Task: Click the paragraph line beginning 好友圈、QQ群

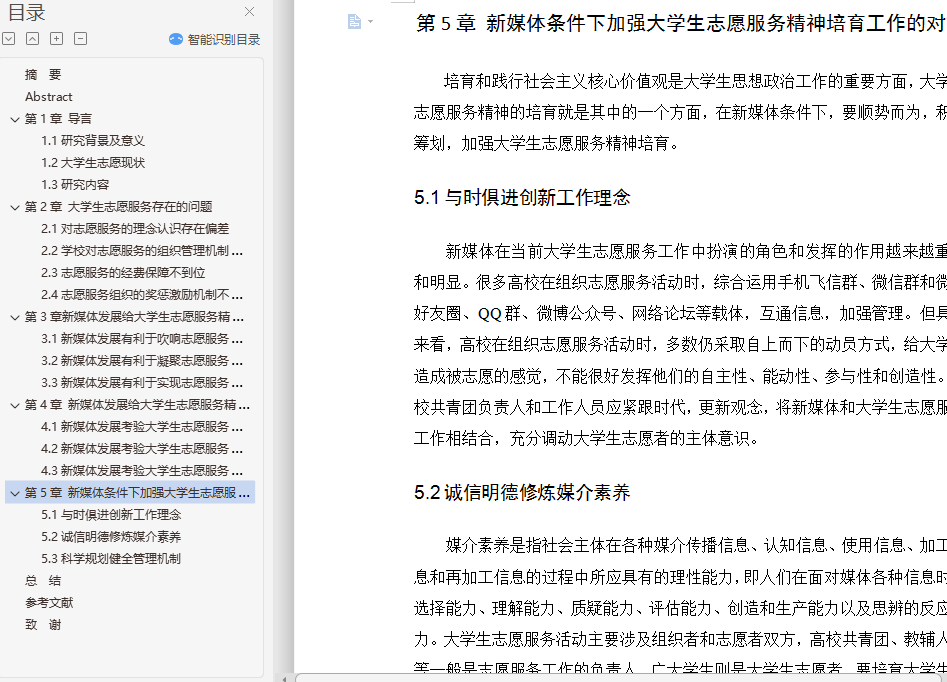Action: pos(680,314)
